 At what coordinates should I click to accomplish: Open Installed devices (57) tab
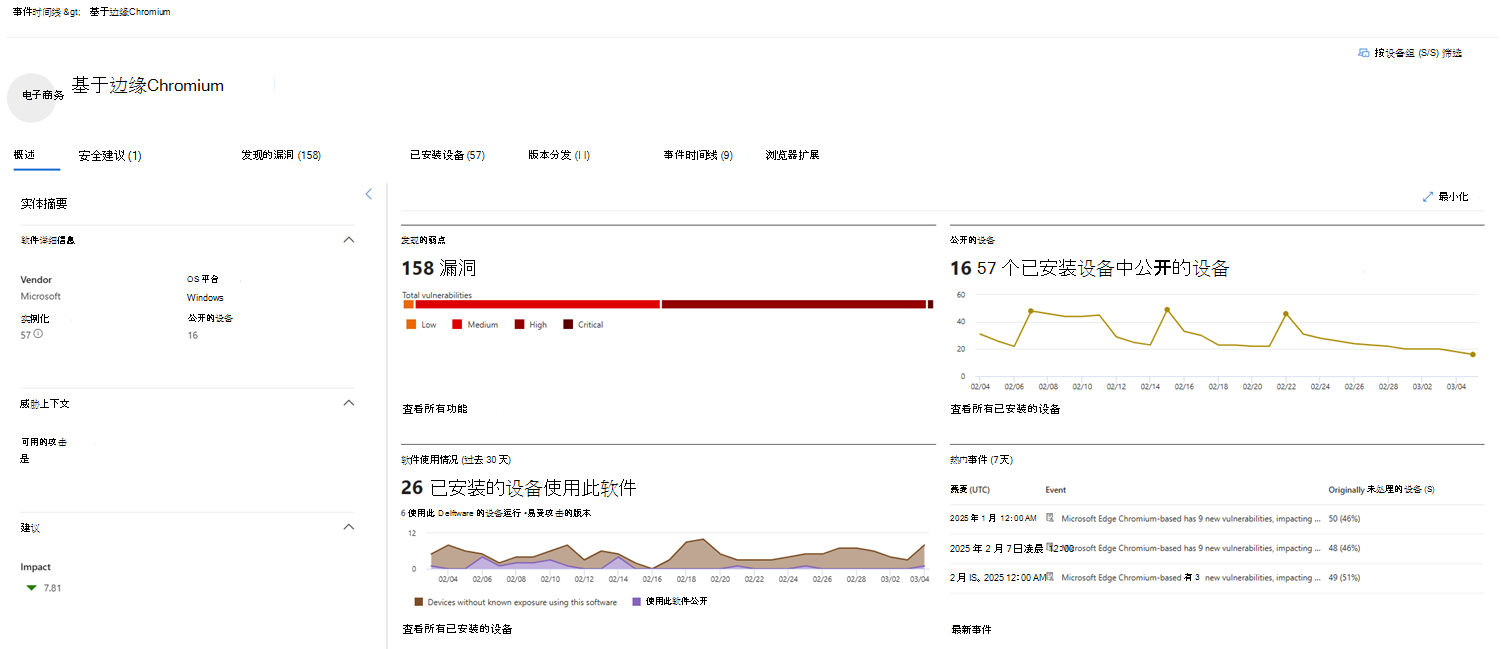tap(447, 155)
